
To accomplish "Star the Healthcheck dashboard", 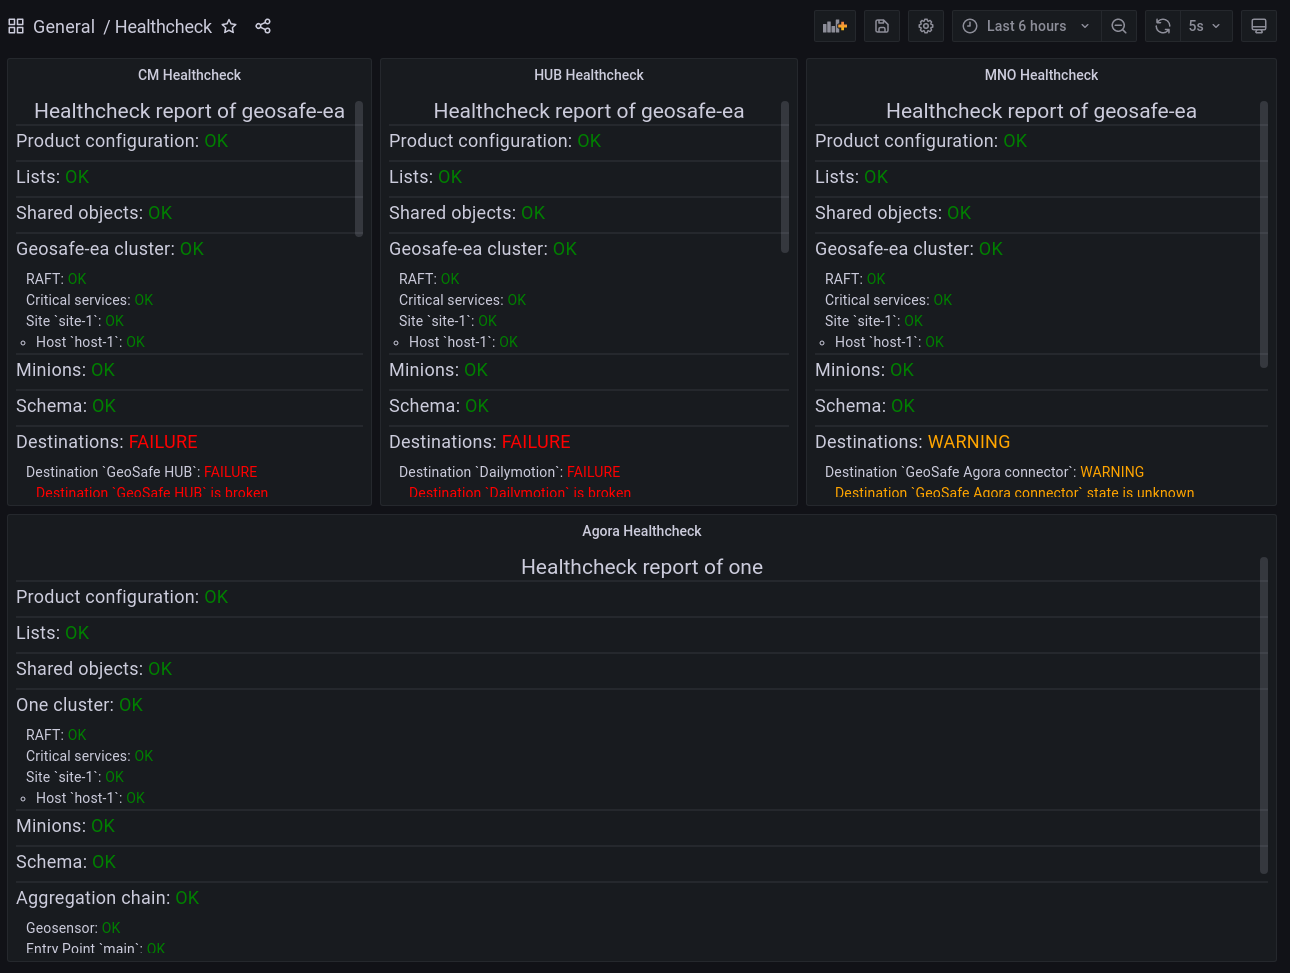I will click(x=229, y=26).
